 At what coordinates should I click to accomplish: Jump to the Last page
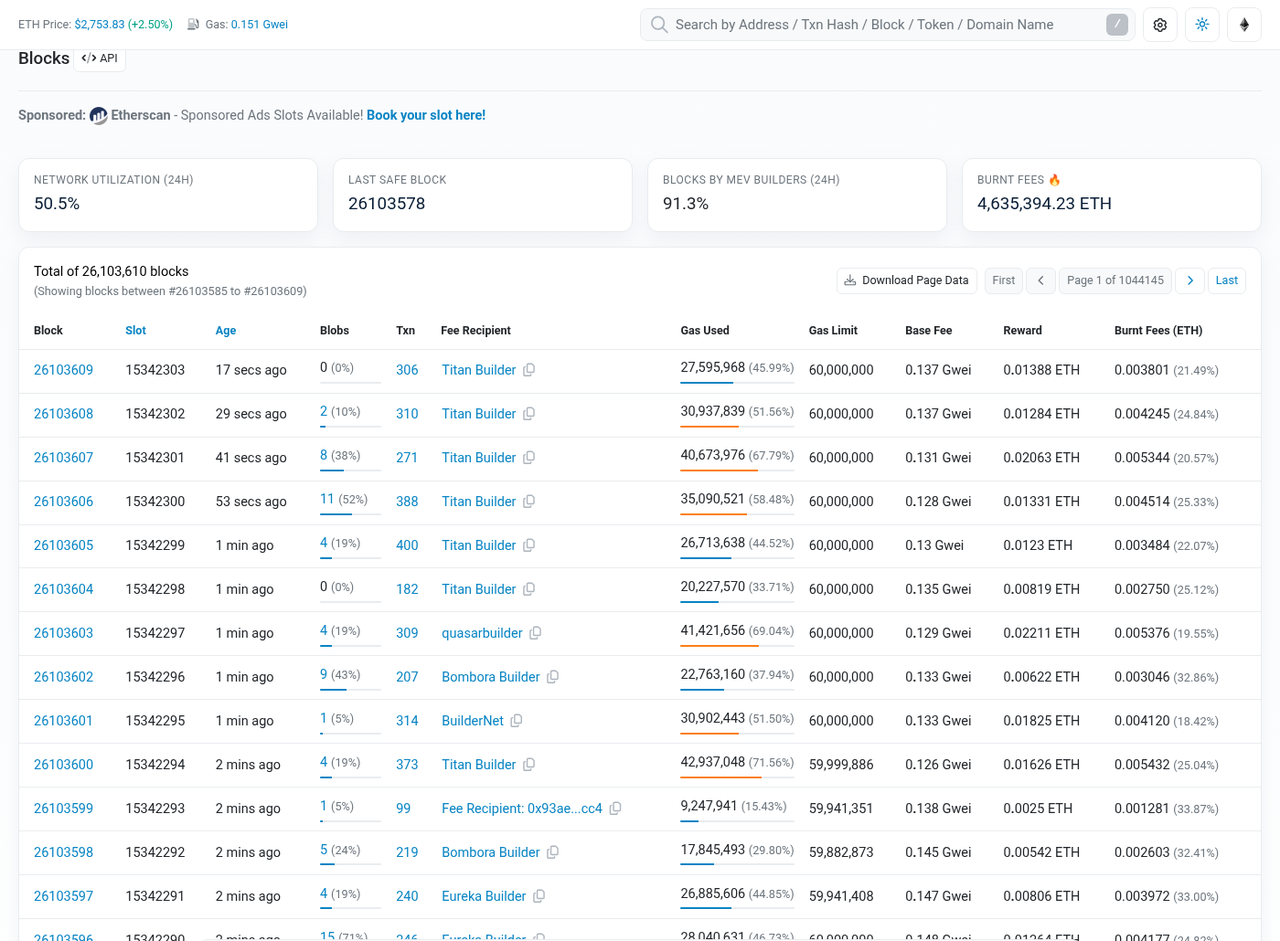pyautogui.click(x=1227, y=280)
